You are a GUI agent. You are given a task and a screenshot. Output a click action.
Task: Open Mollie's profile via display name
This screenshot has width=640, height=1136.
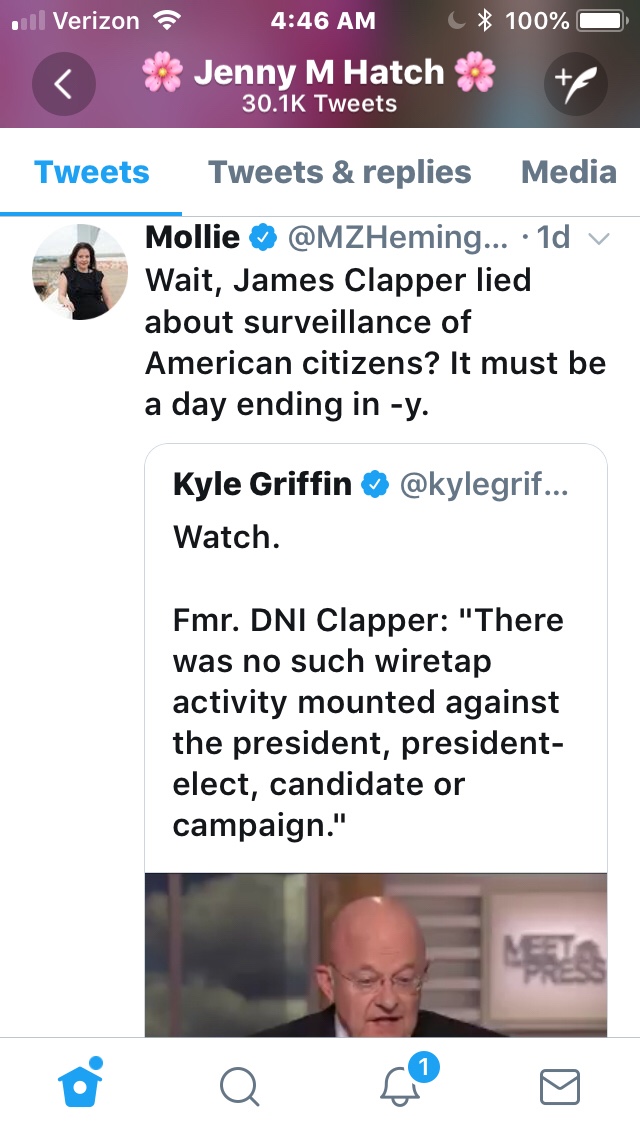point(193,238)
